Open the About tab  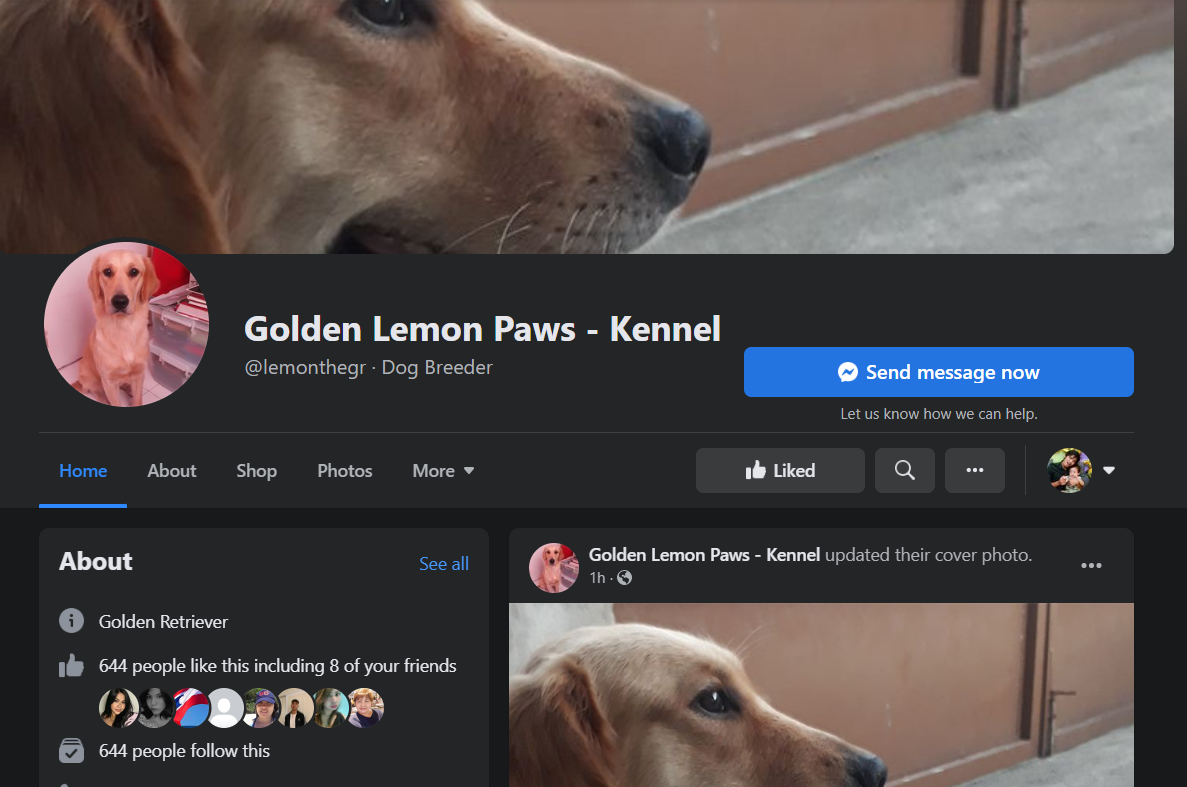coord(171,470)
